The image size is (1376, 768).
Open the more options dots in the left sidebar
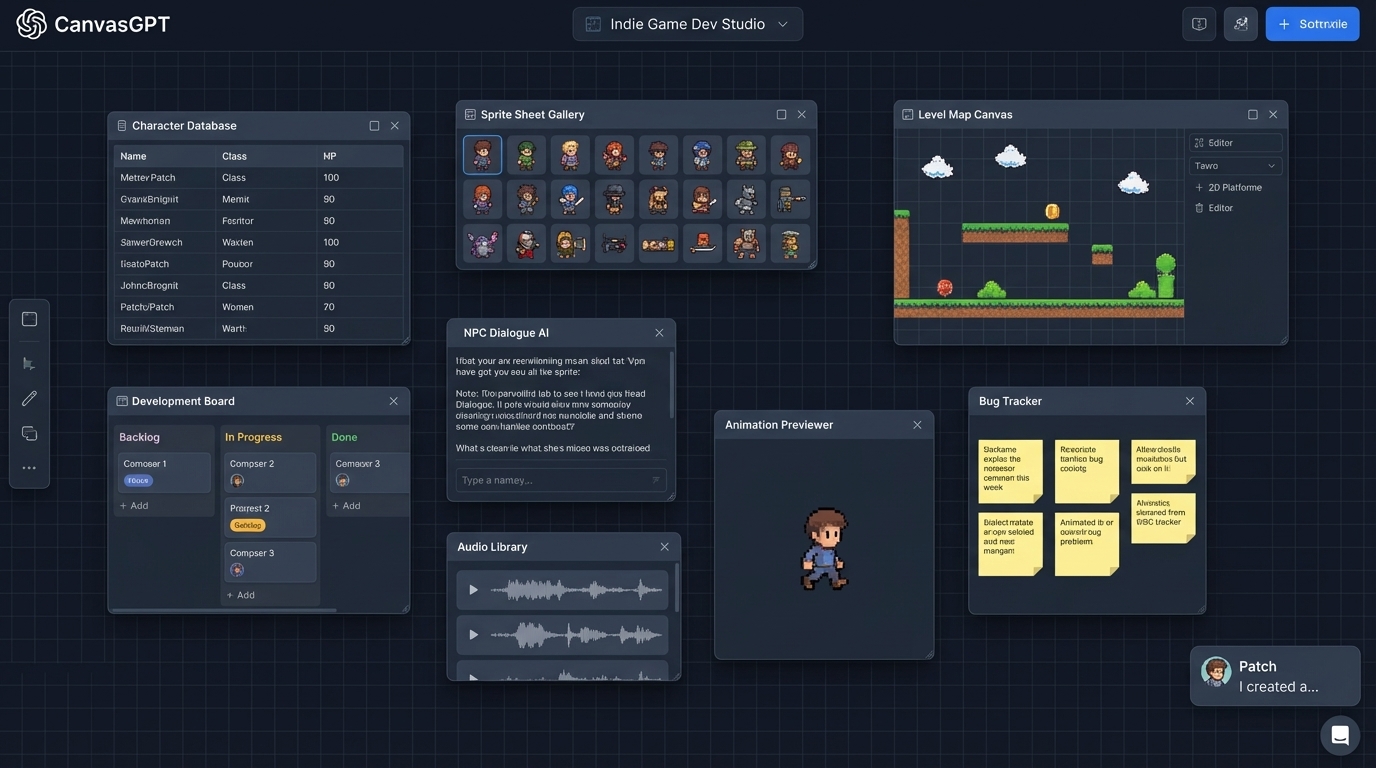(x=24, y=466)
